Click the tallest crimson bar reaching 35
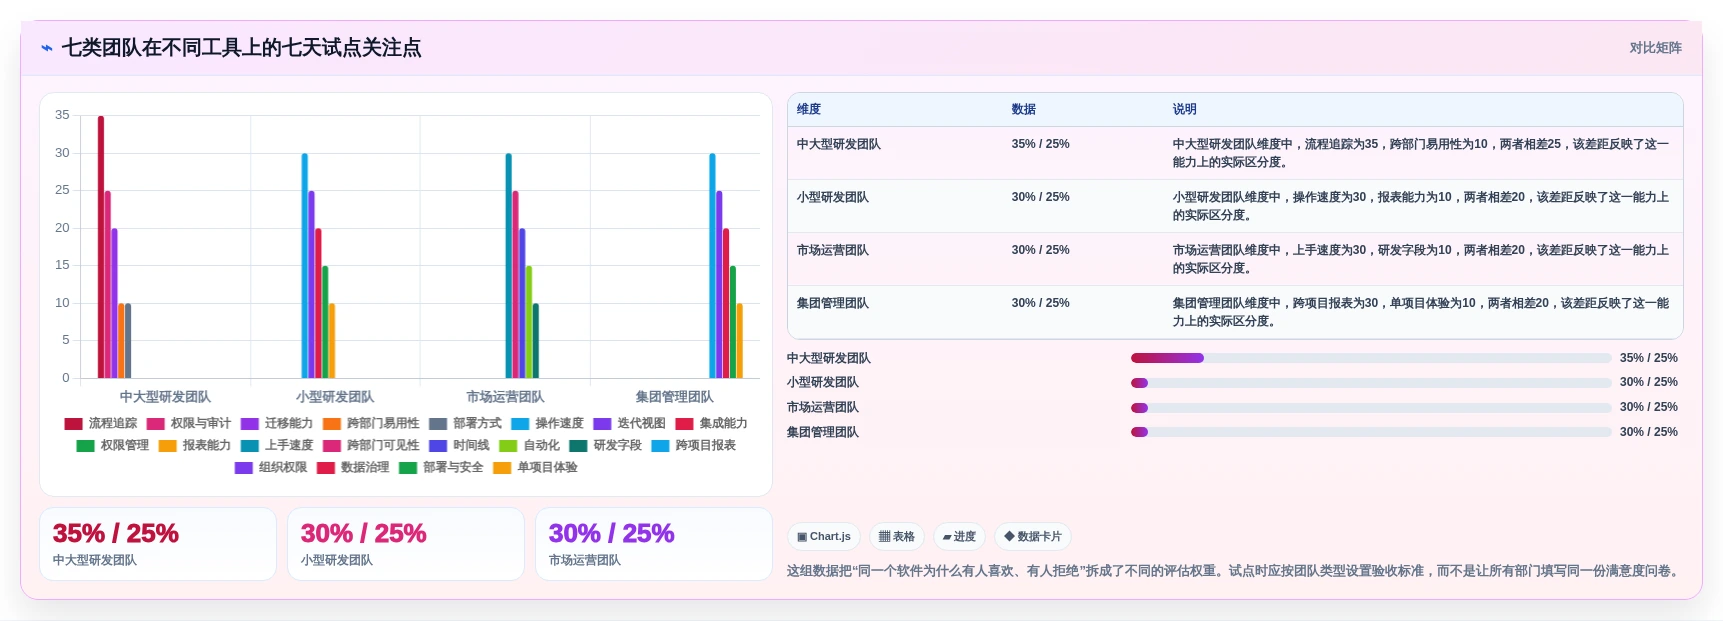This screenshot has height=621, width=1723. [x=101, y=247]
